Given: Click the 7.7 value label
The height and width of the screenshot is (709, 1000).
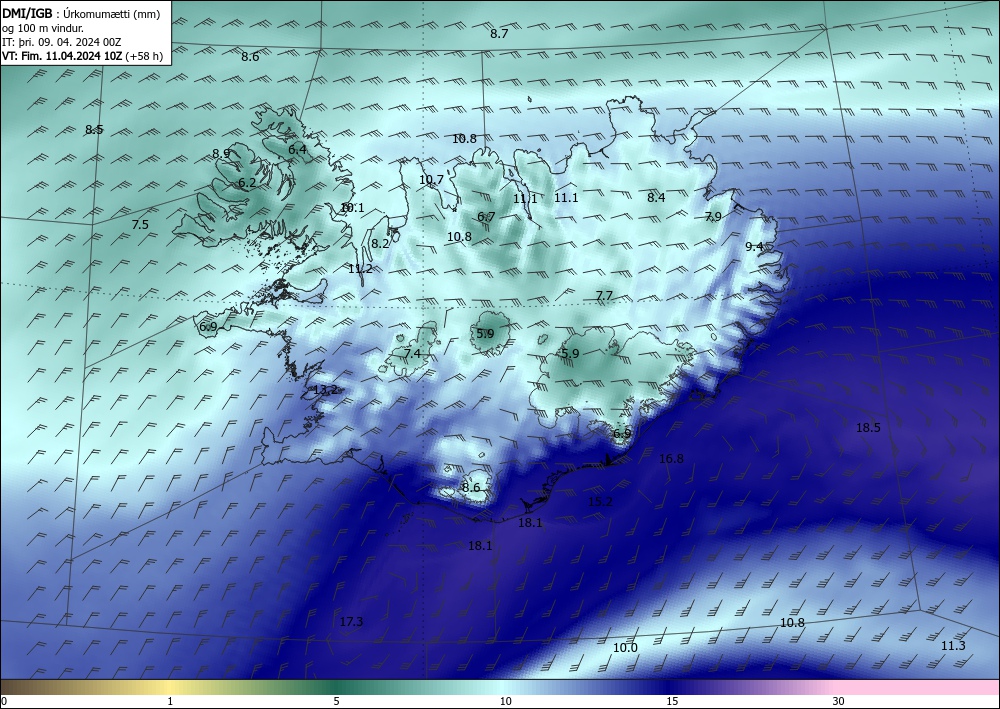Looking at the screenshot, I should coord(604,295).
